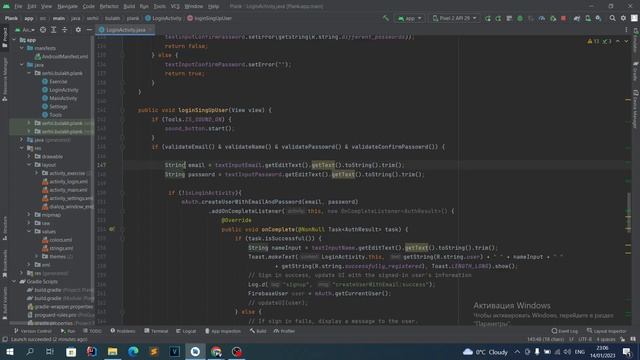Click the Windows Start button
640x360 pixels.
(x=10, y=351)
